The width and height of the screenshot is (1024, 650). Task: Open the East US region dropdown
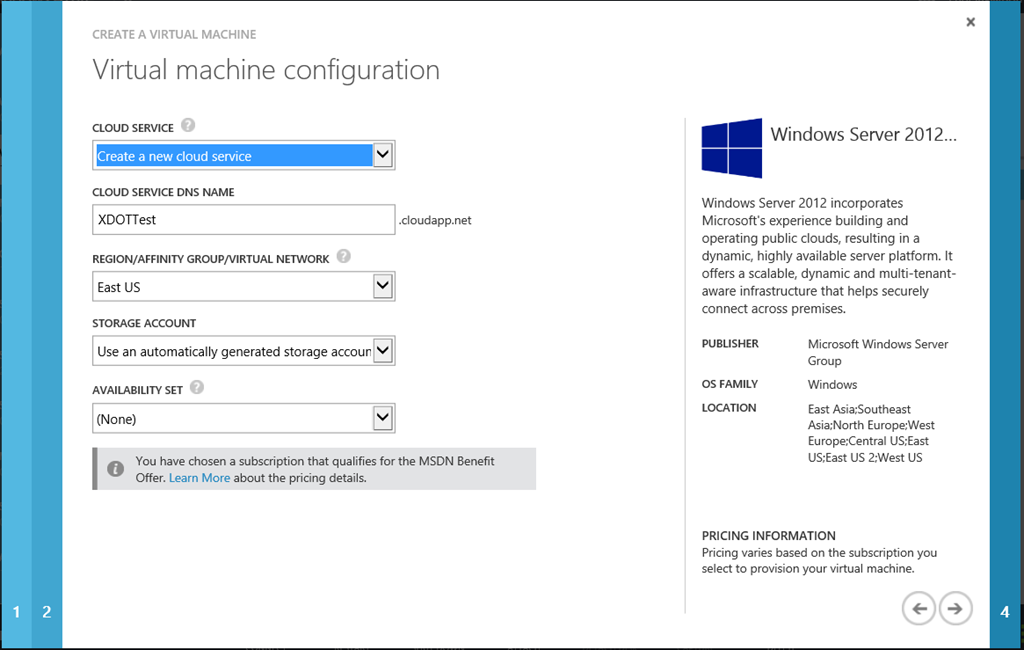(244, 287)
